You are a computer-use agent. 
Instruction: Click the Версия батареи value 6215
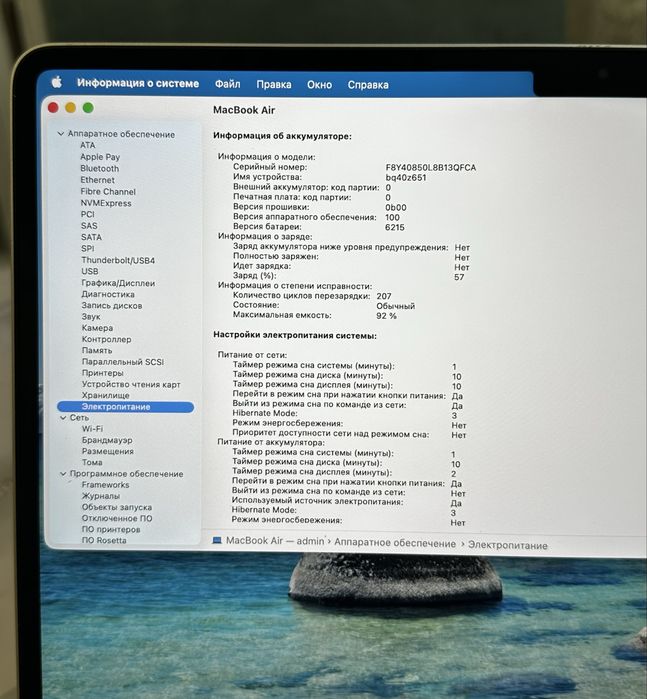[395, 227]
